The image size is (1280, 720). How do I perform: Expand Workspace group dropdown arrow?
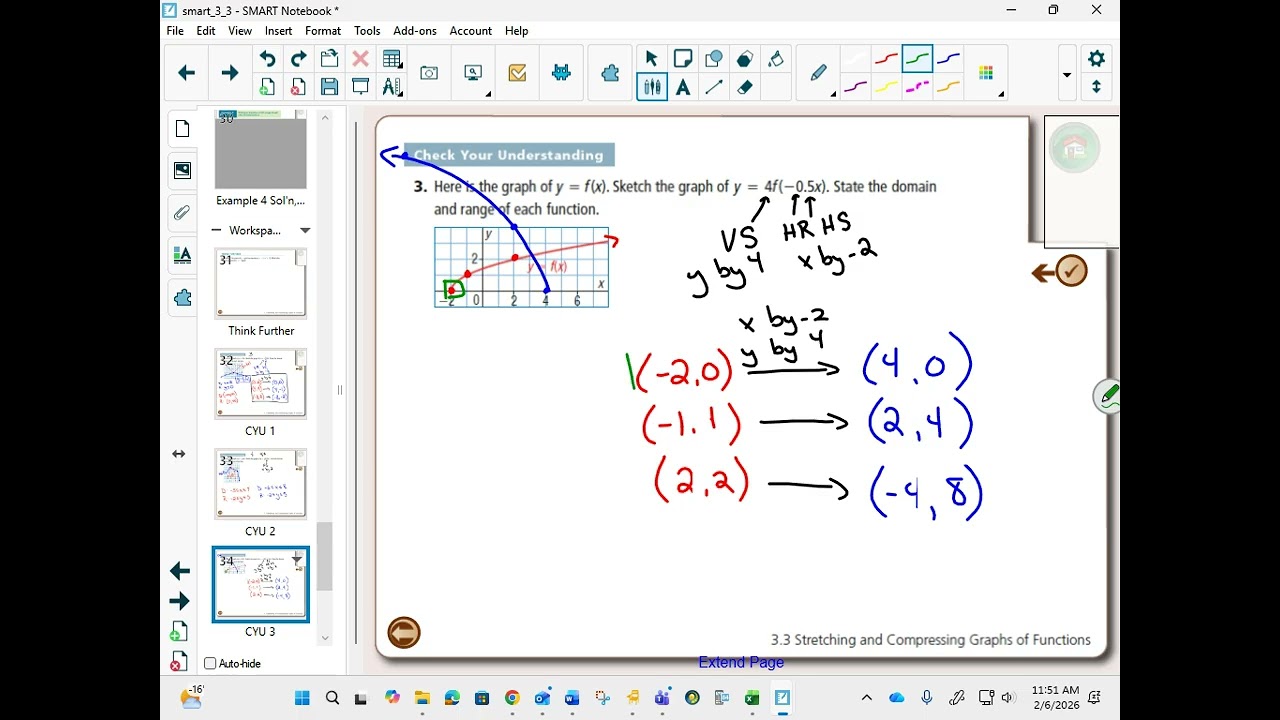pos(305,230)
